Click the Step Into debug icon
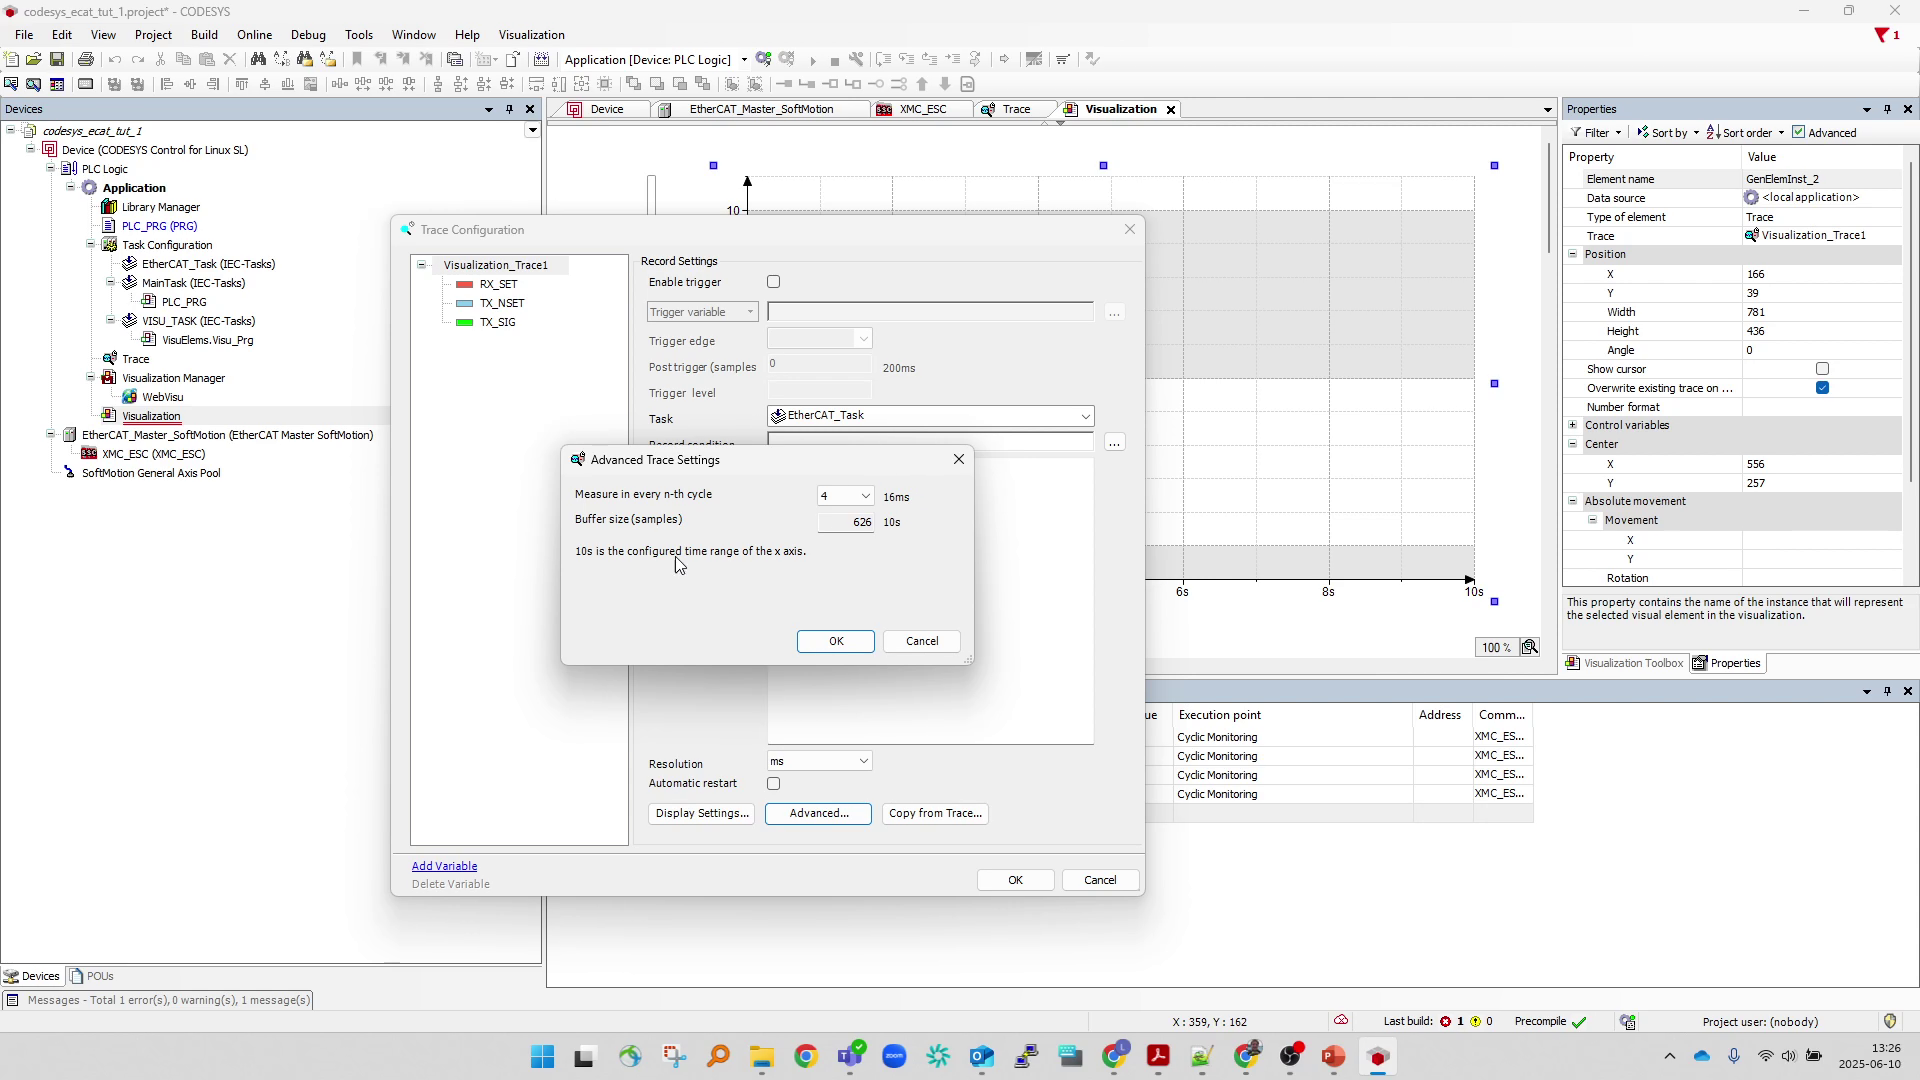1920x1080 pixels. pos(908,60)
